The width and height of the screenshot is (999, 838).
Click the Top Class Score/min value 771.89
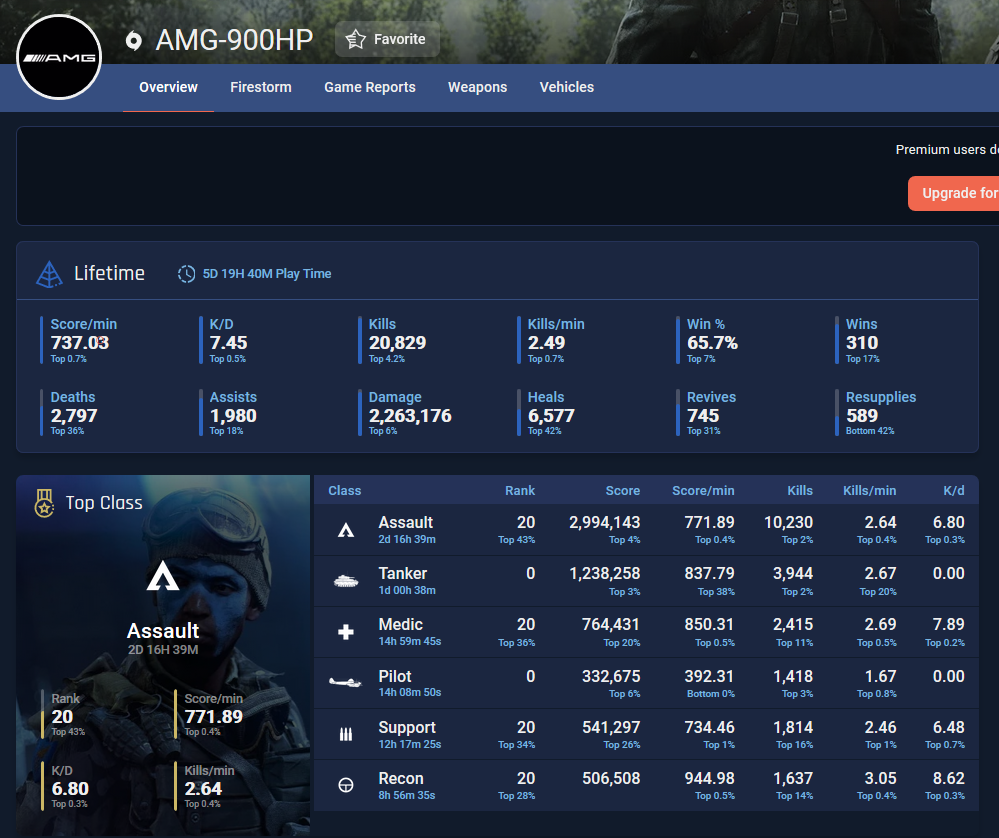click(213, 717)
